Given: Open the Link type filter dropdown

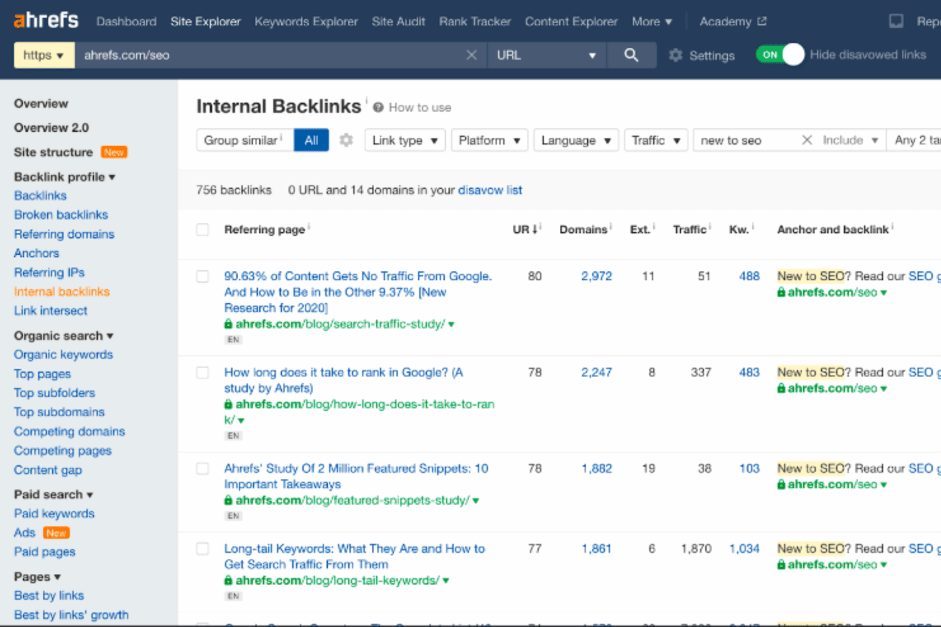Looking at the screenshot, I should click(x=404, y=140).
